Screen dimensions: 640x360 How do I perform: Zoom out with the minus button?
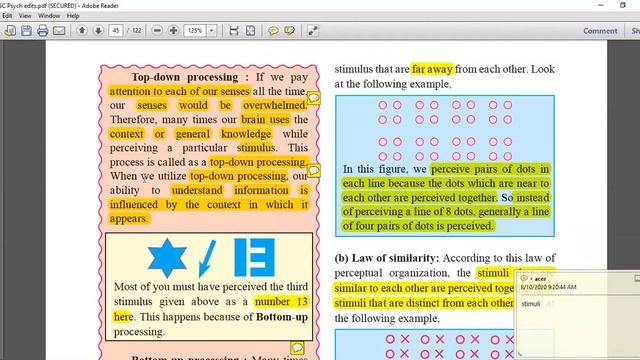coord(157,31)
